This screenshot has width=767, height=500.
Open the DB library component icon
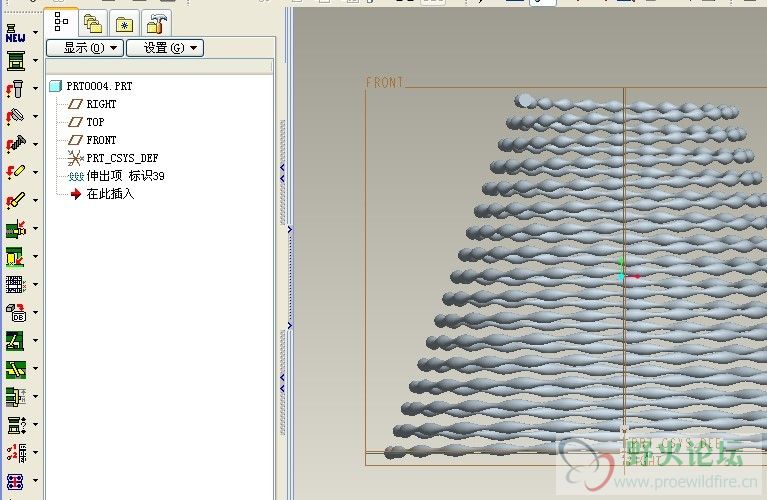(15, 312)
